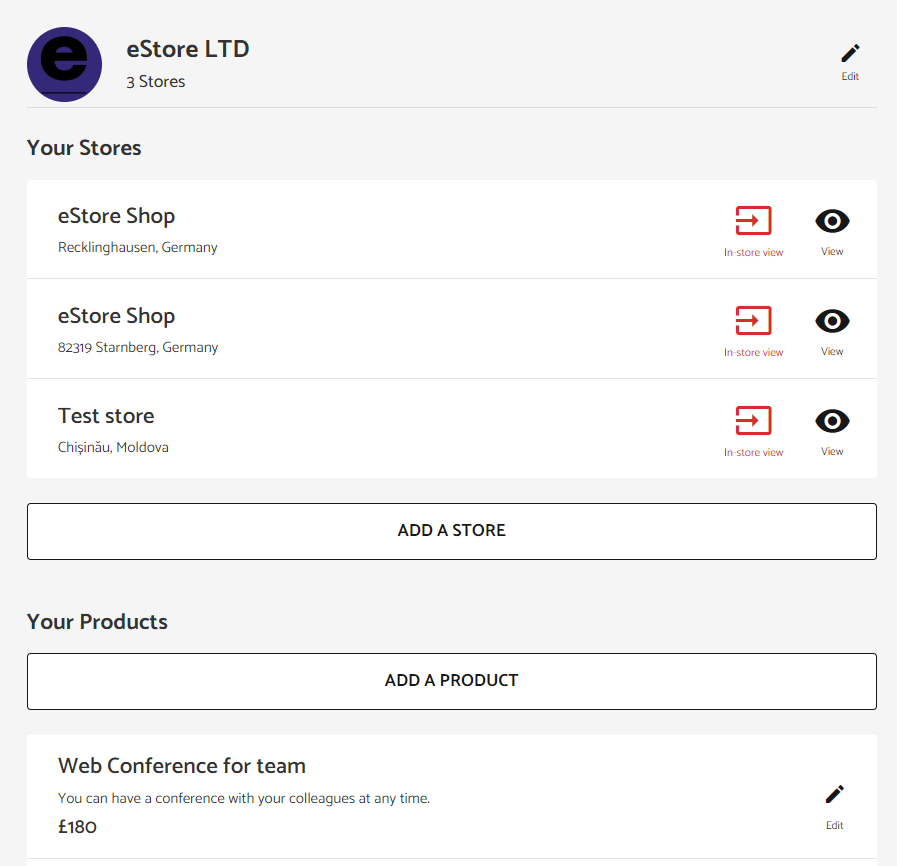Select the eStore Shop Starnberg store title

[116, 316]
